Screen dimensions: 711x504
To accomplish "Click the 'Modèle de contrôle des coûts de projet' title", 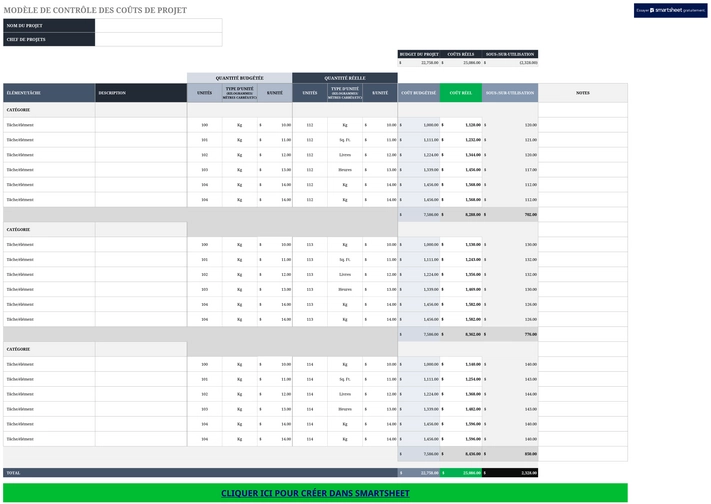I will [95, 10].
